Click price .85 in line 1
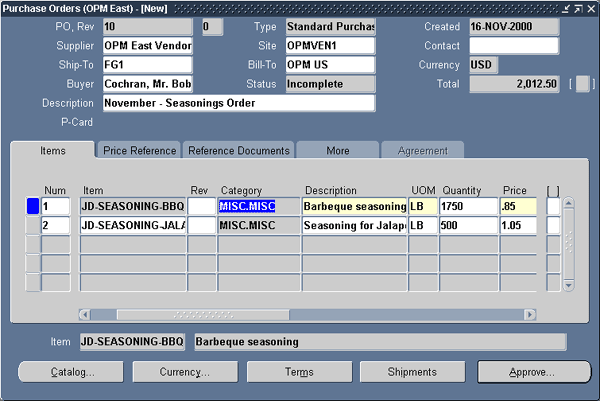This screenshot has width=600, height=401. point(518,206)
